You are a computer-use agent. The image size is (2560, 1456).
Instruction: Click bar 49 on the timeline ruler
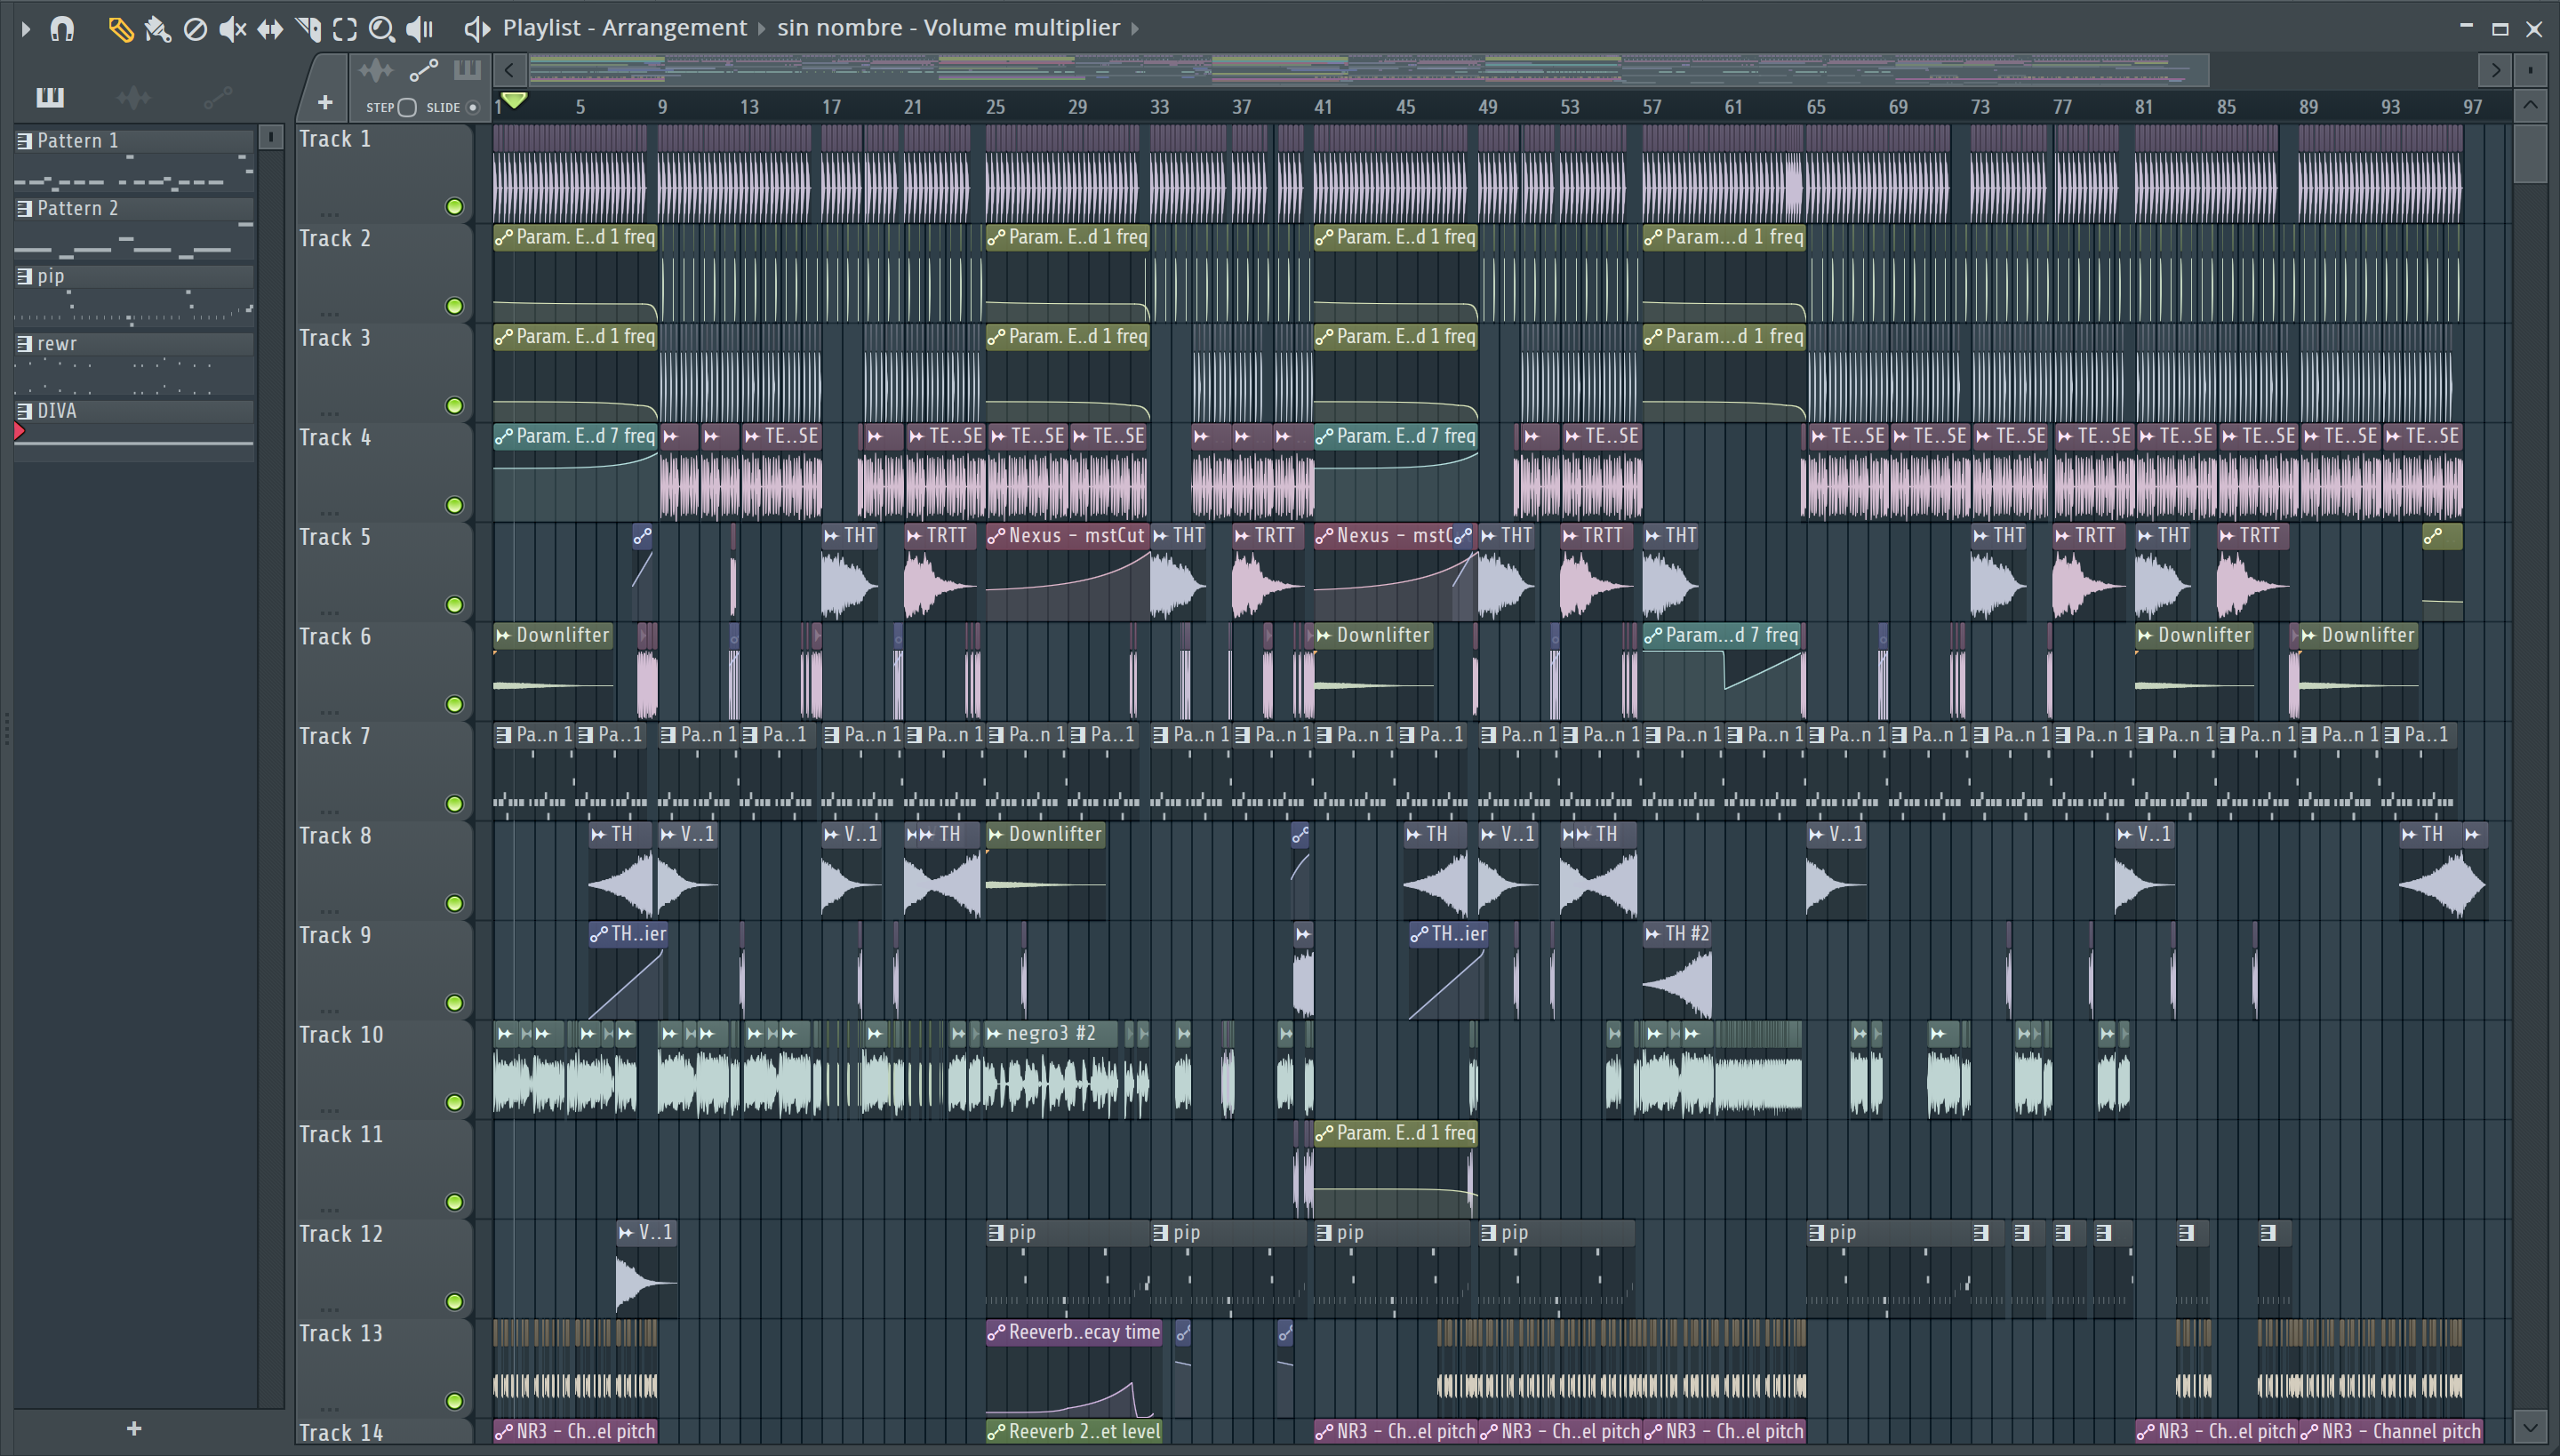tap(1487, 107)
